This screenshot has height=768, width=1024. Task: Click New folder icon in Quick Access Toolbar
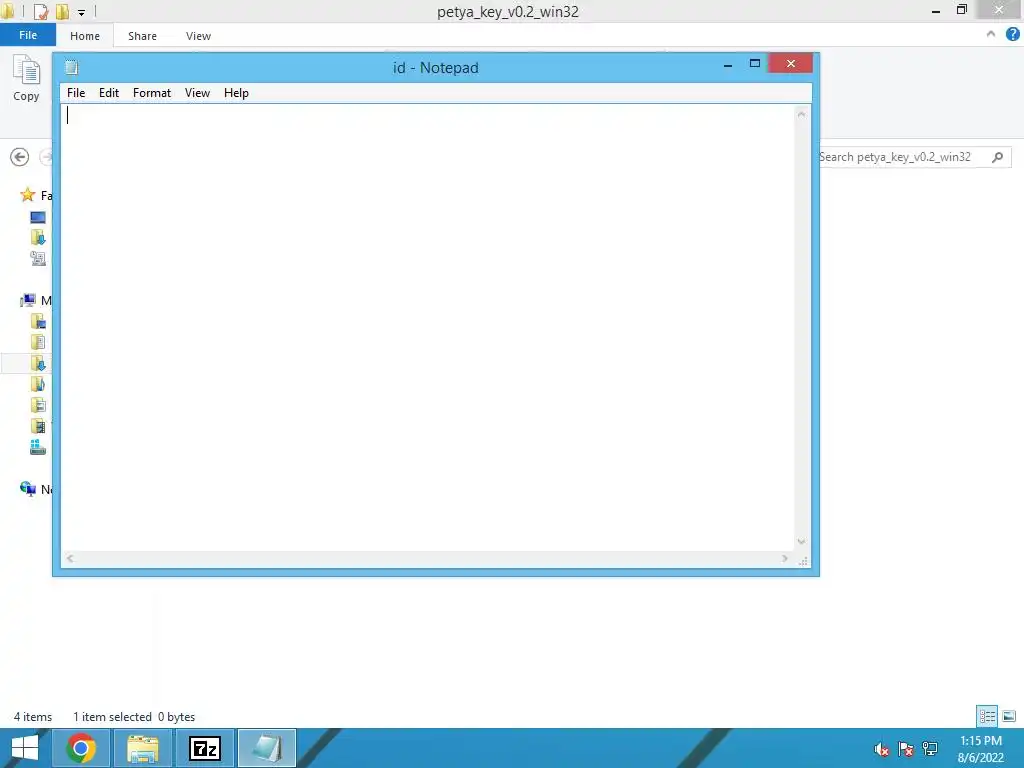point(63,12)
